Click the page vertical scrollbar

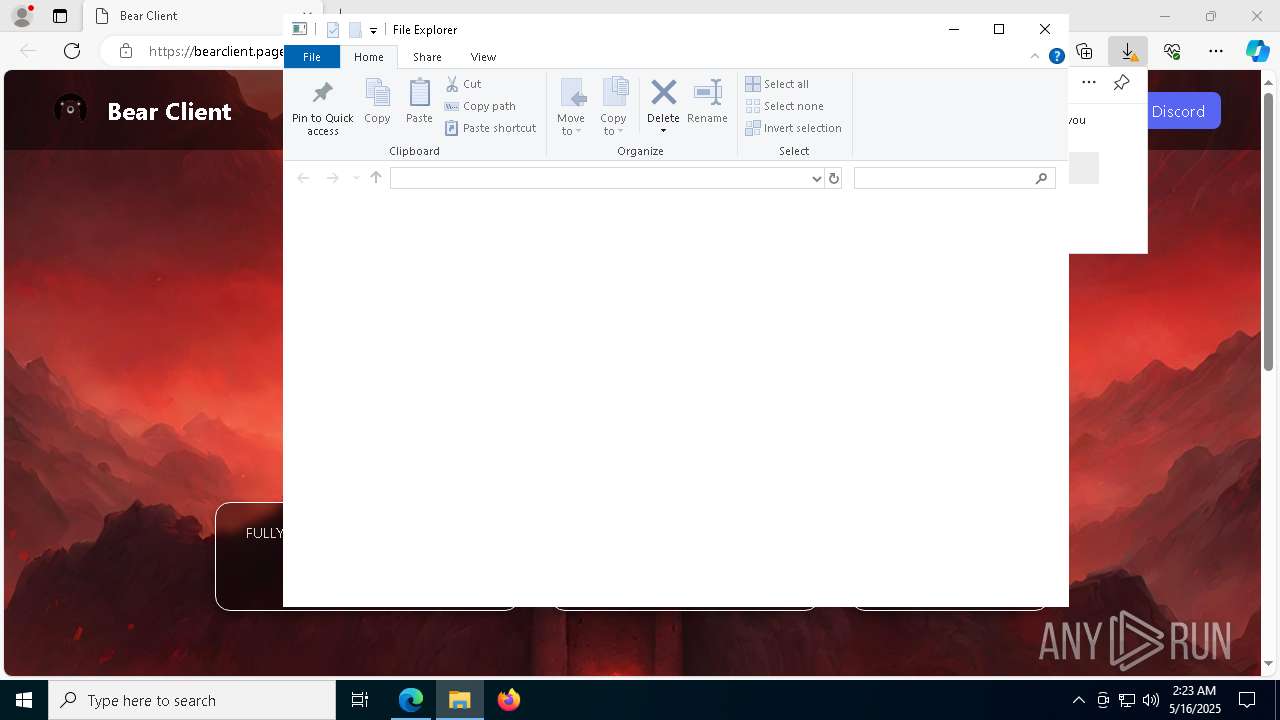pos(1269,230)
